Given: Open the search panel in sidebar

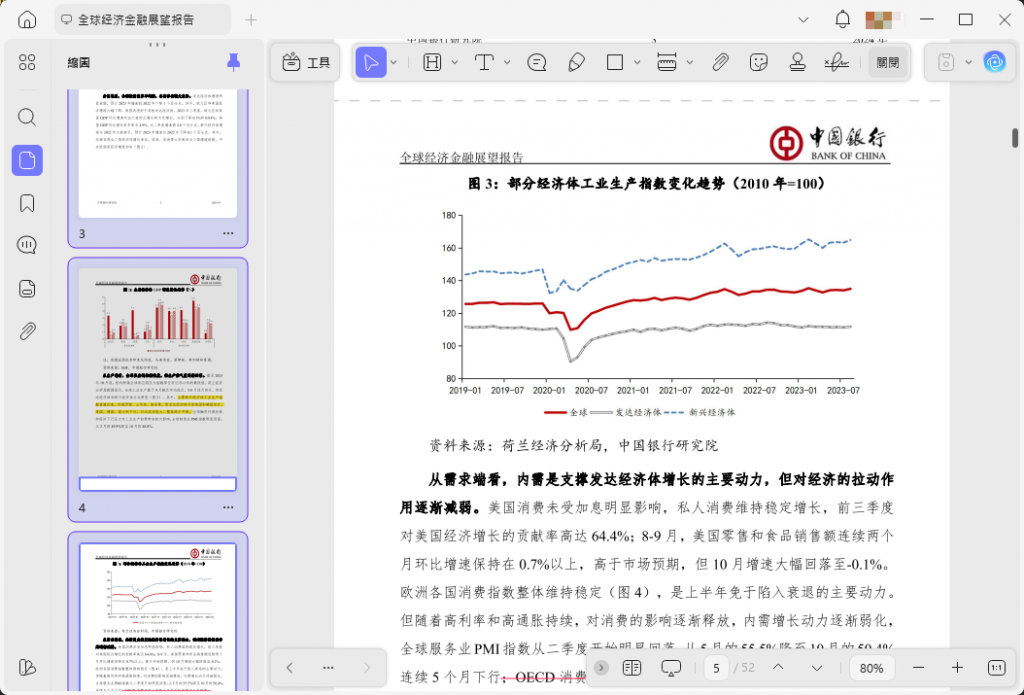Looking at the screenshot, I should (x=27, y=118).
